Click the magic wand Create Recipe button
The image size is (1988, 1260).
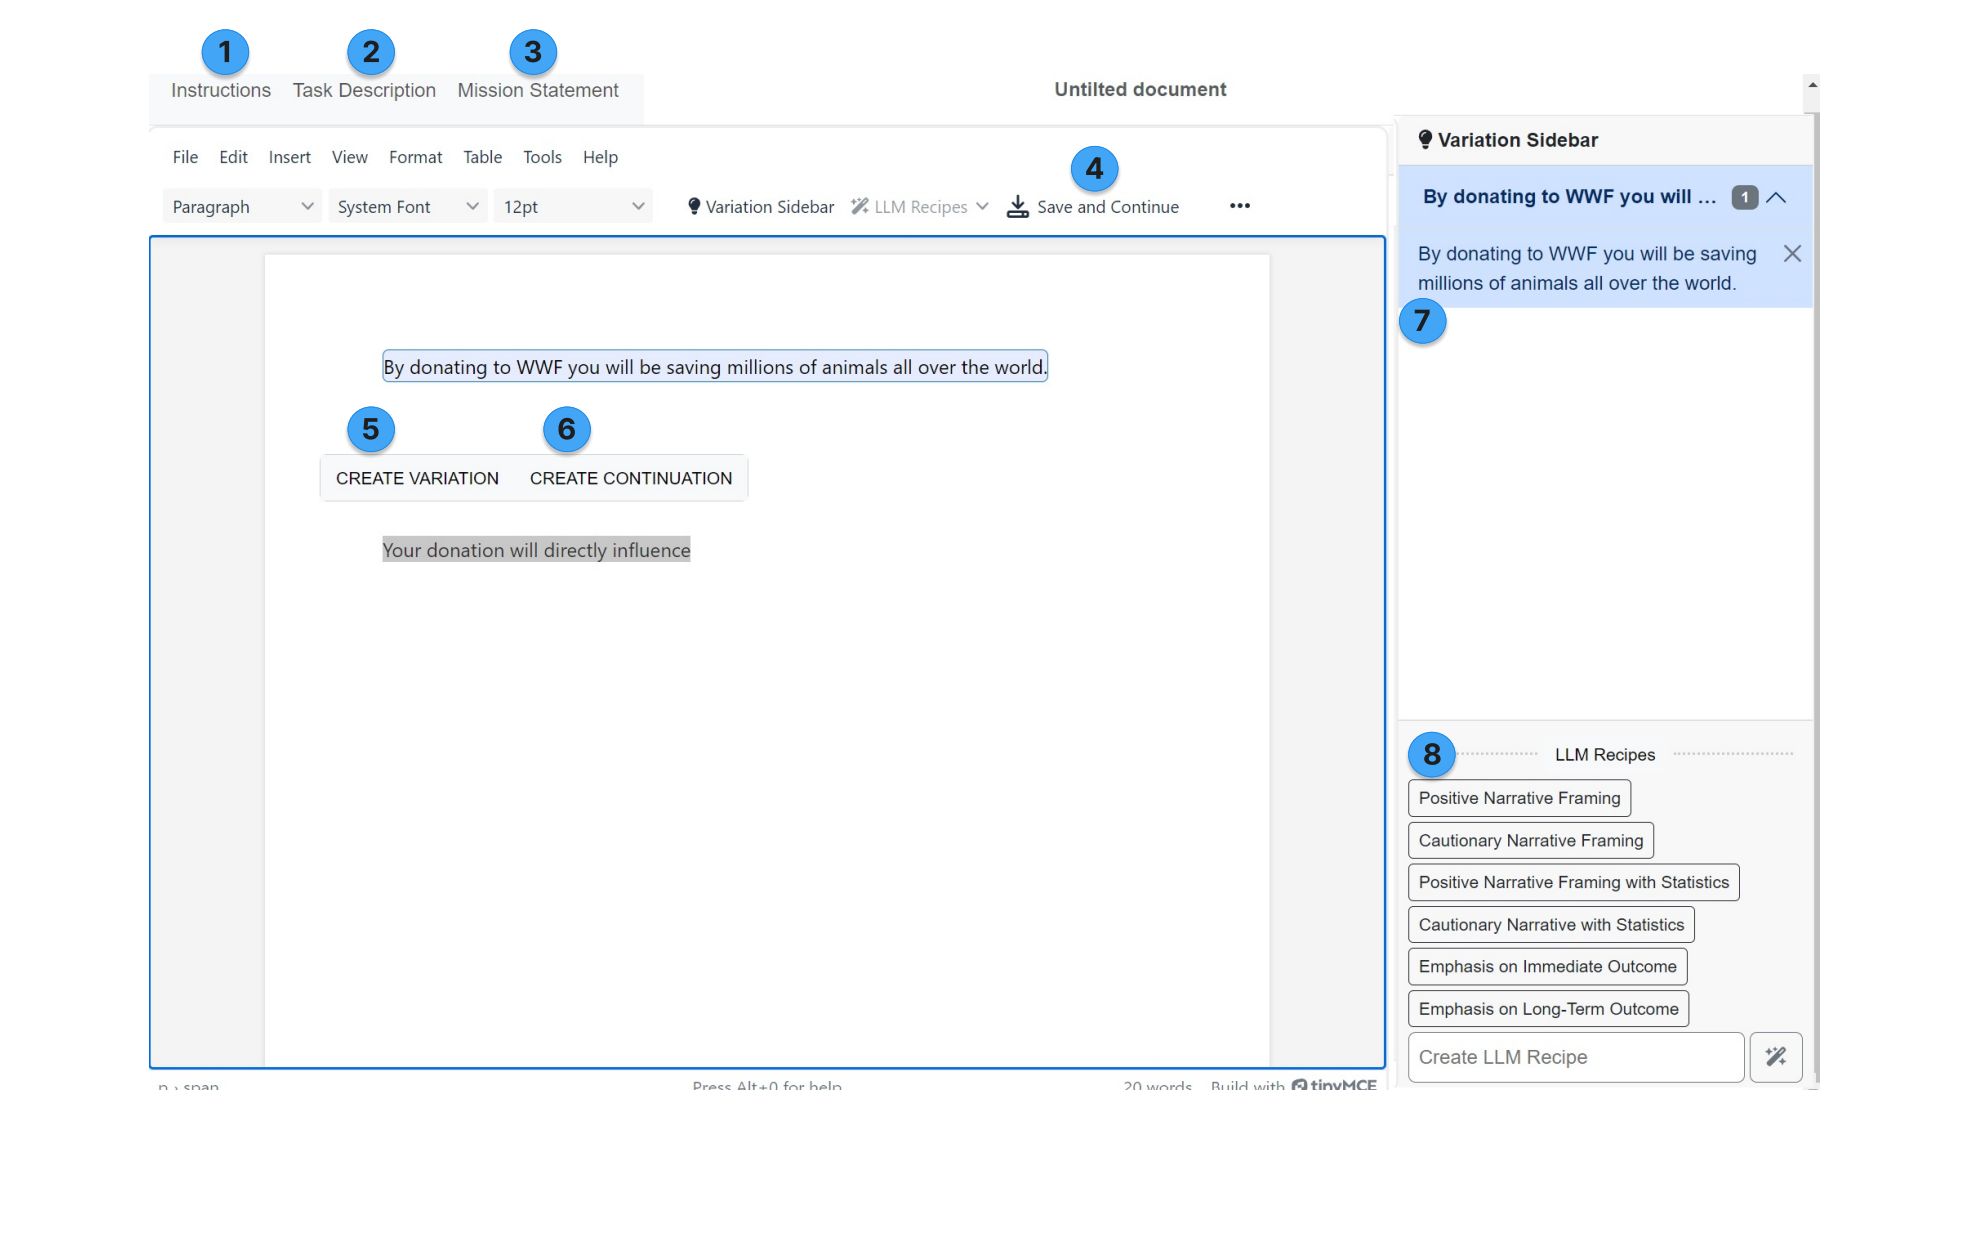click(x=1775, y=1057)
